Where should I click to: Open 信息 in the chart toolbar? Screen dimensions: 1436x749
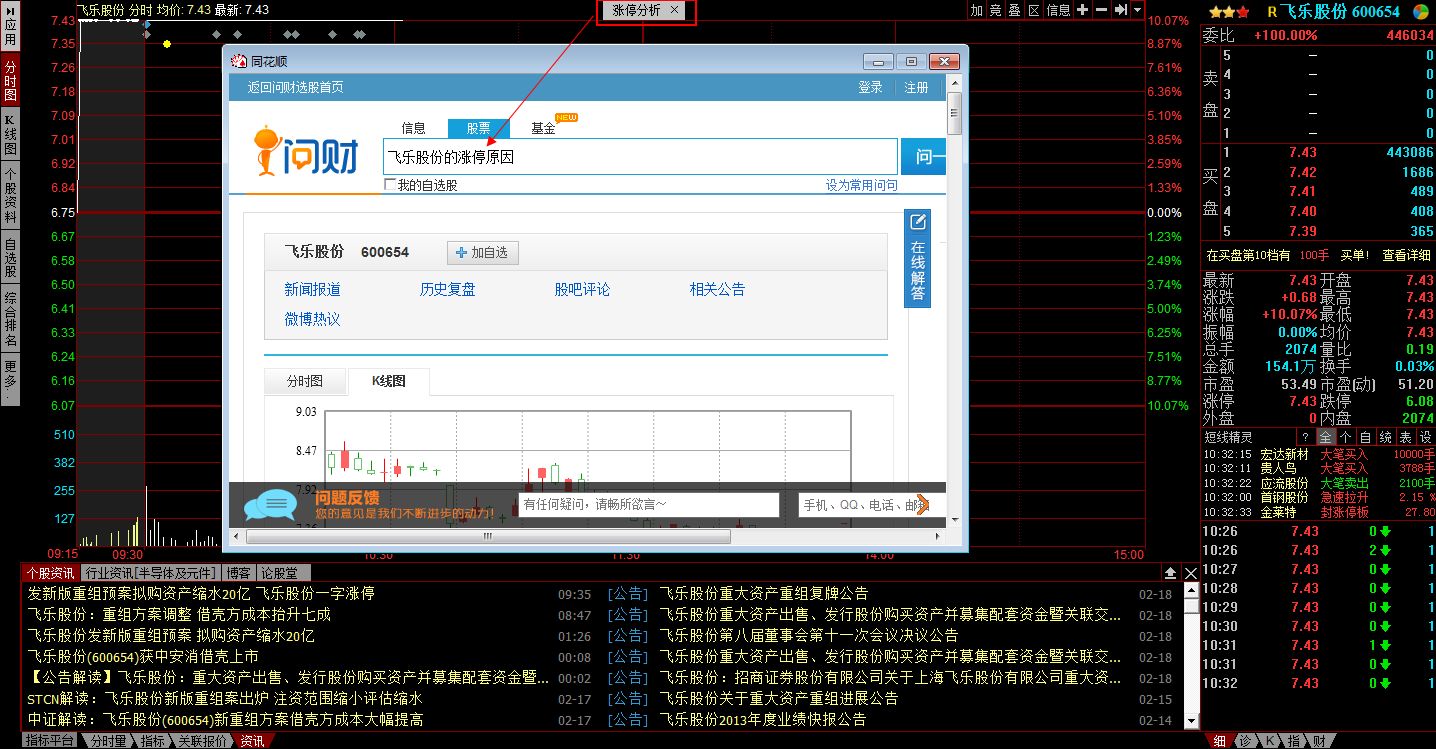[x=1058, y=10]
